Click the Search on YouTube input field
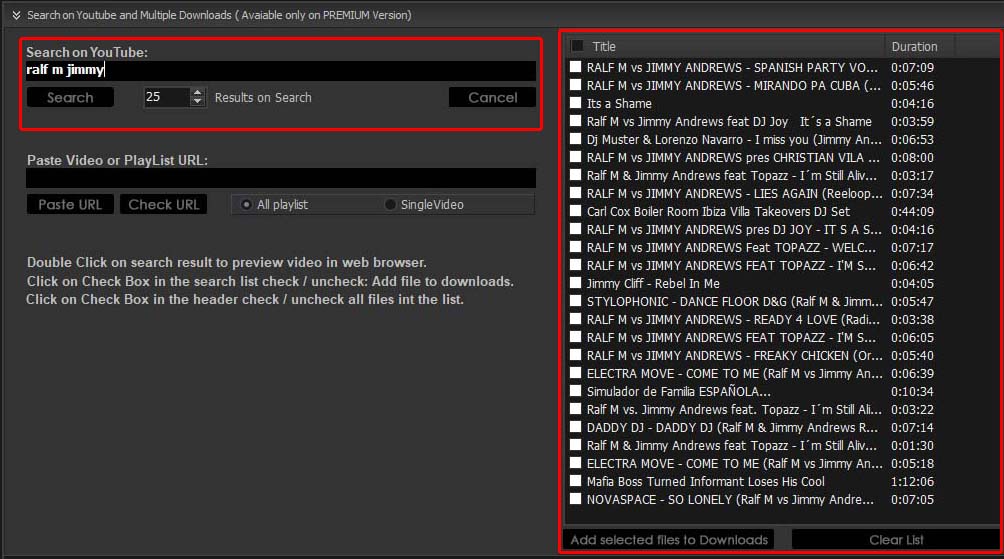 280,70
